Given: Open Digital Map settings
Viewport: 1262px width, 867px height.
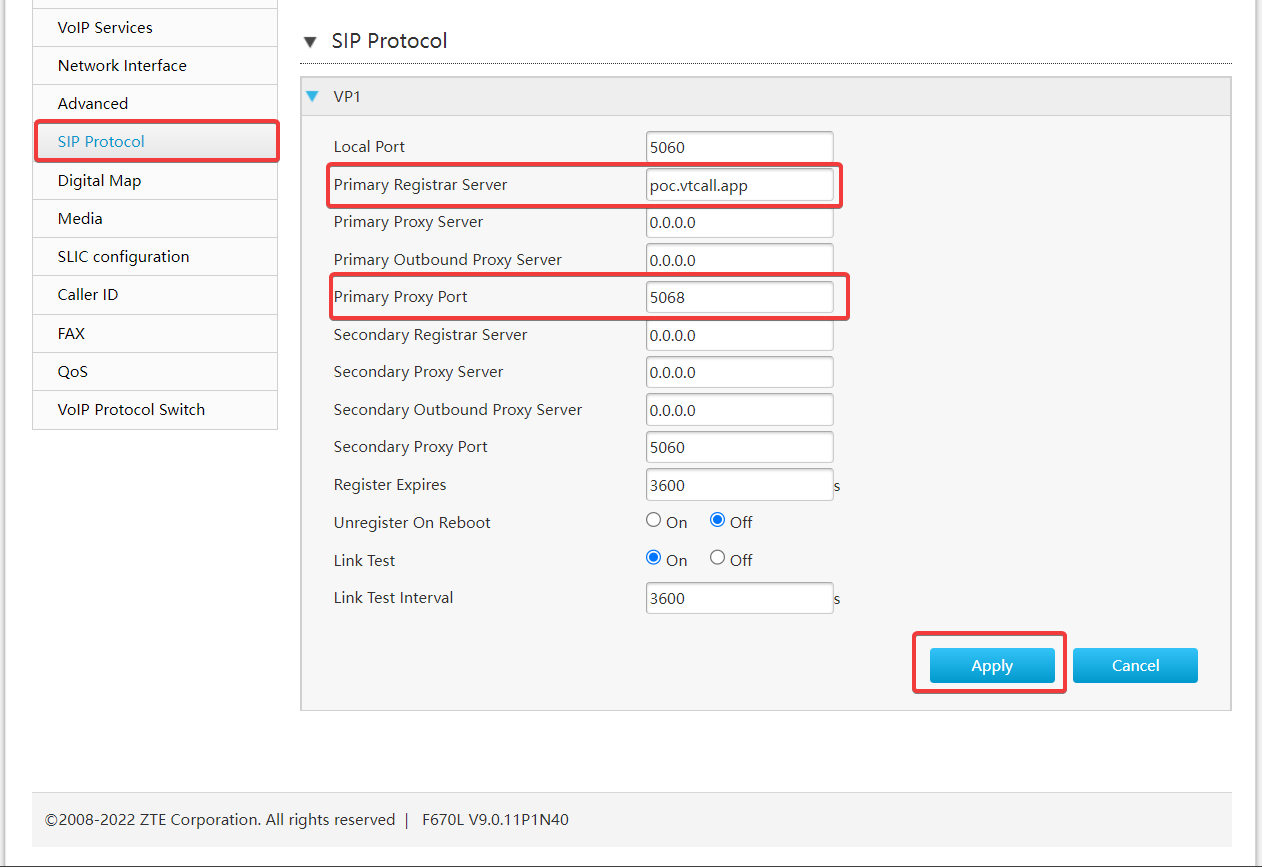Looking at the screenshot, I should [x=99, y=180].
